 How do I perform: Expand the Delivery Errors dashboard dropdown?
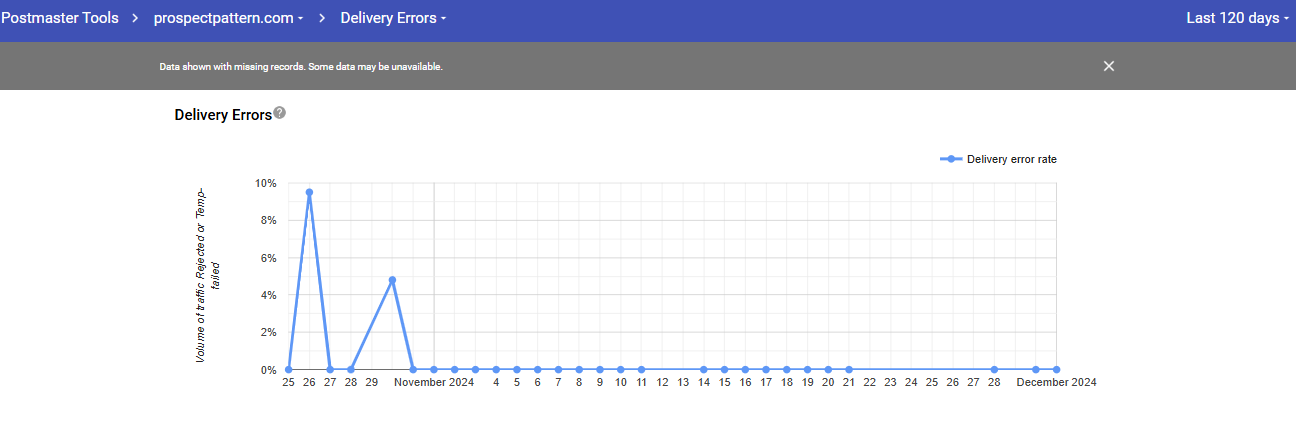coord(393,18)
